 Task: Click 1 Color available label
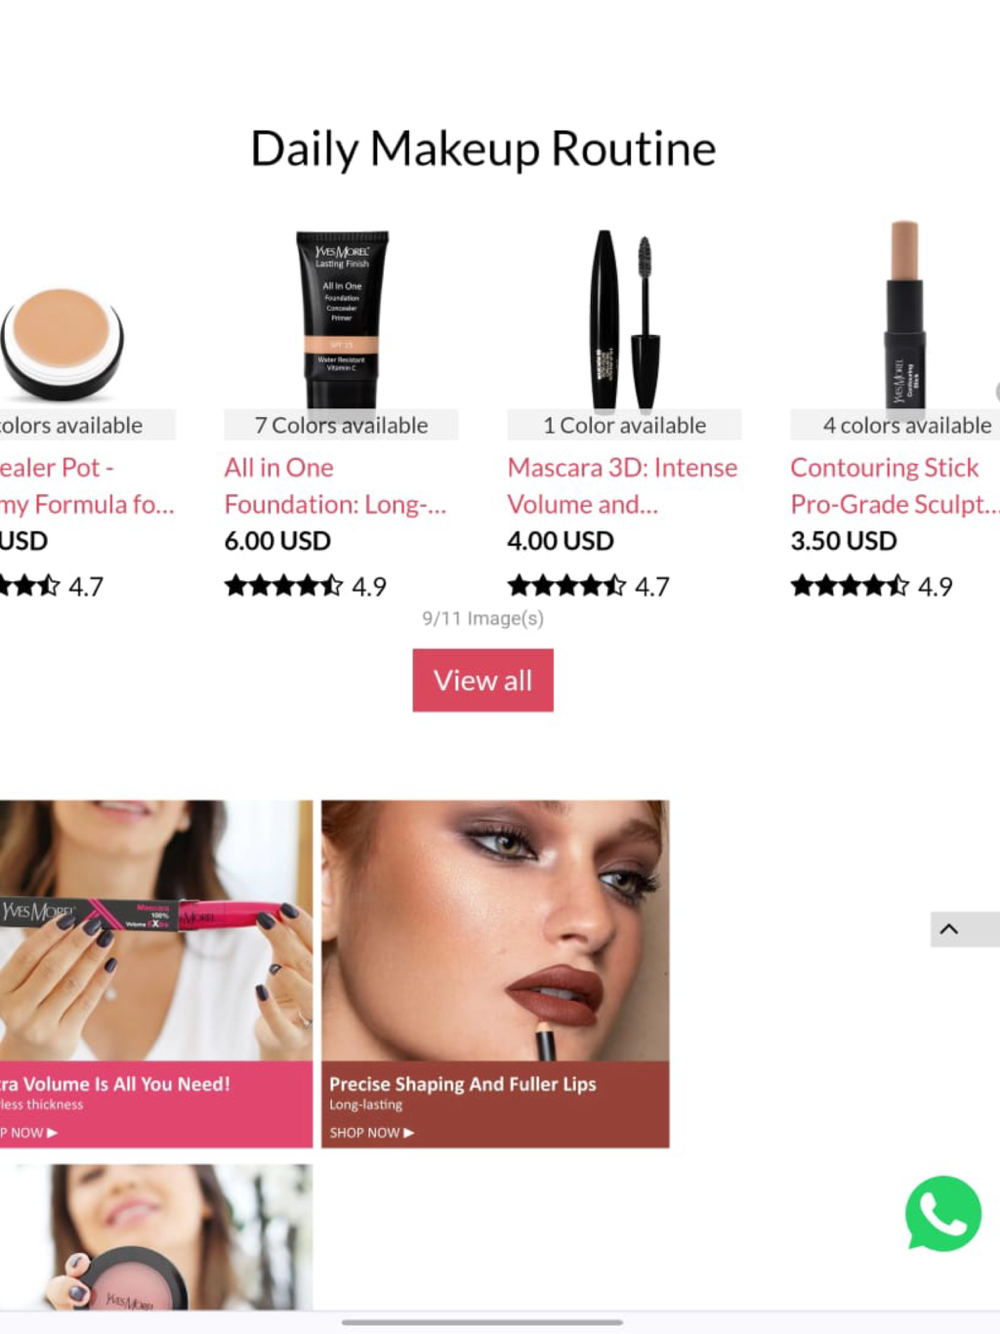point(624,425)
